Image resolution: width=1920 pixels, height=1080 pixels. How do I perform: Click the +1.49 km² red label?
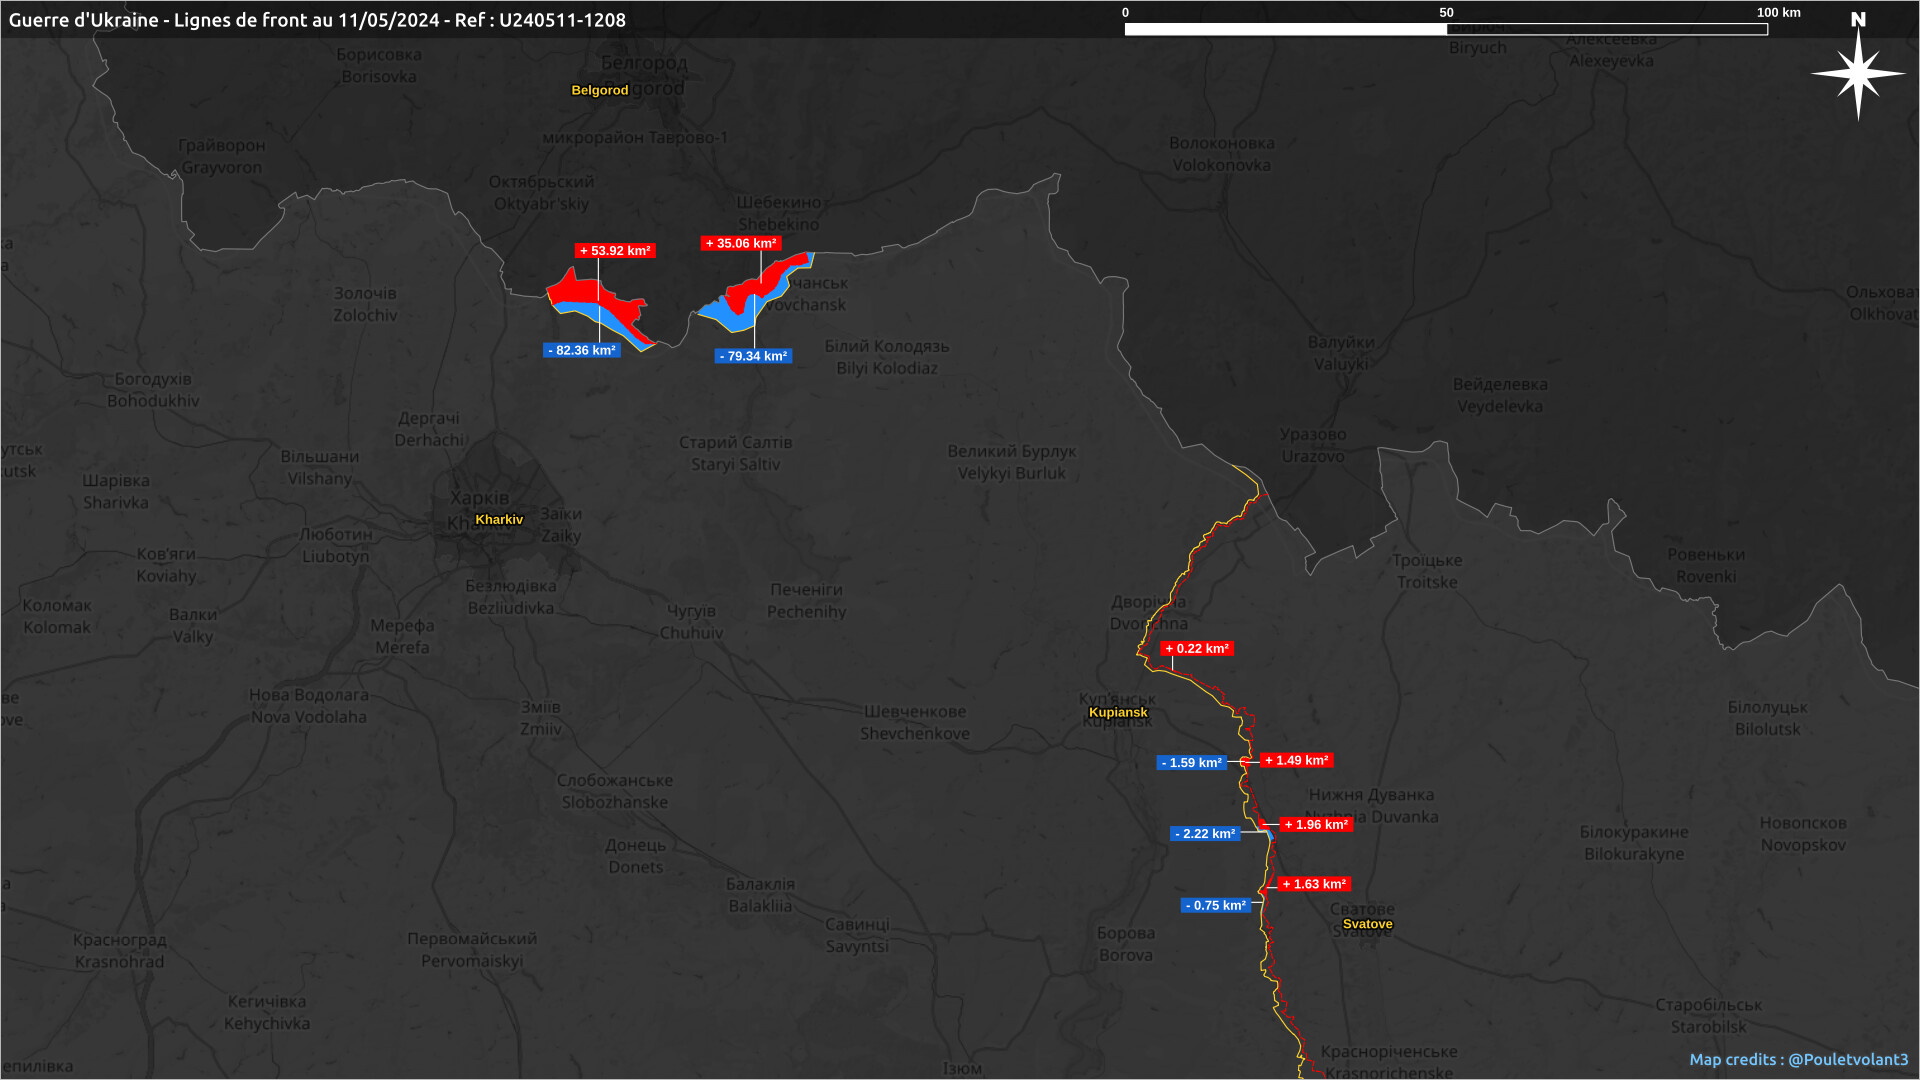pos(1296,761)
